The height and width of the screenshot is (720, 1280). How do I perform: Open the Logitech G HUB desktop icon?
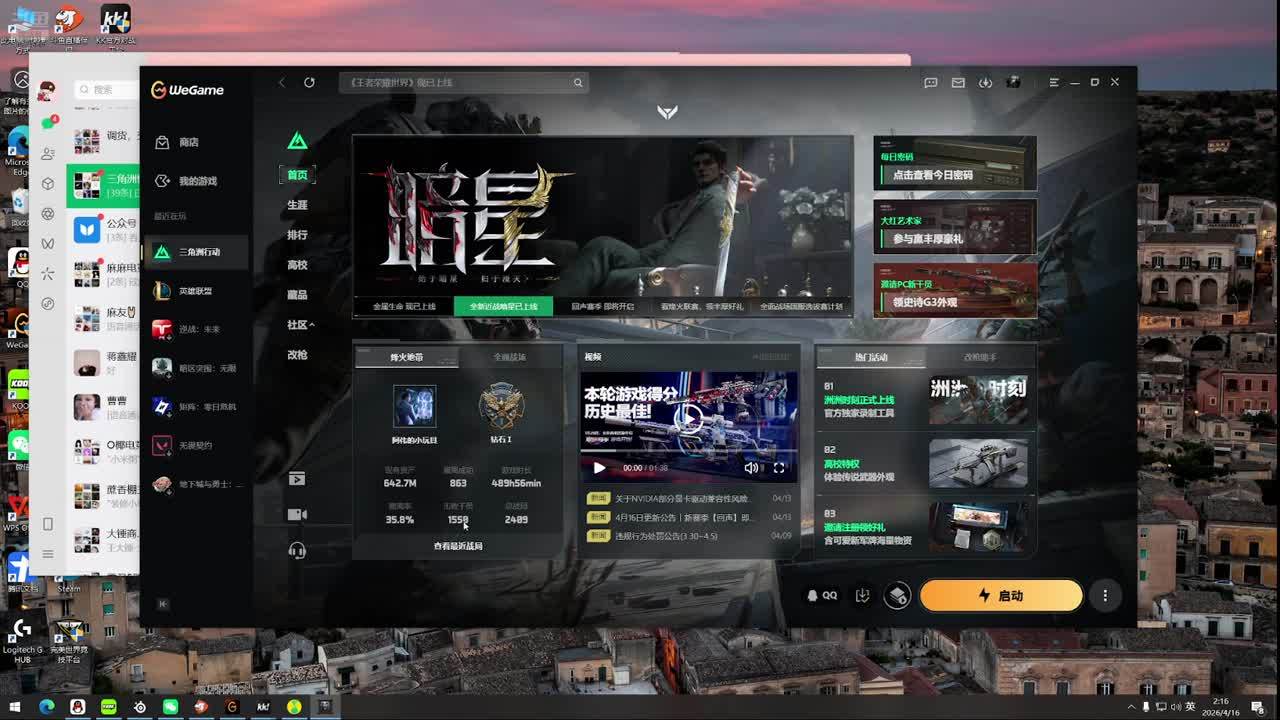point(22,639)
